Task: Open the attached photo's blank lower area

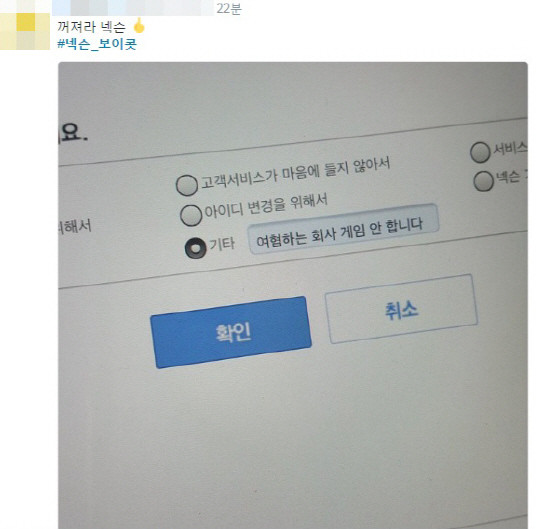Action: (293, 444)
